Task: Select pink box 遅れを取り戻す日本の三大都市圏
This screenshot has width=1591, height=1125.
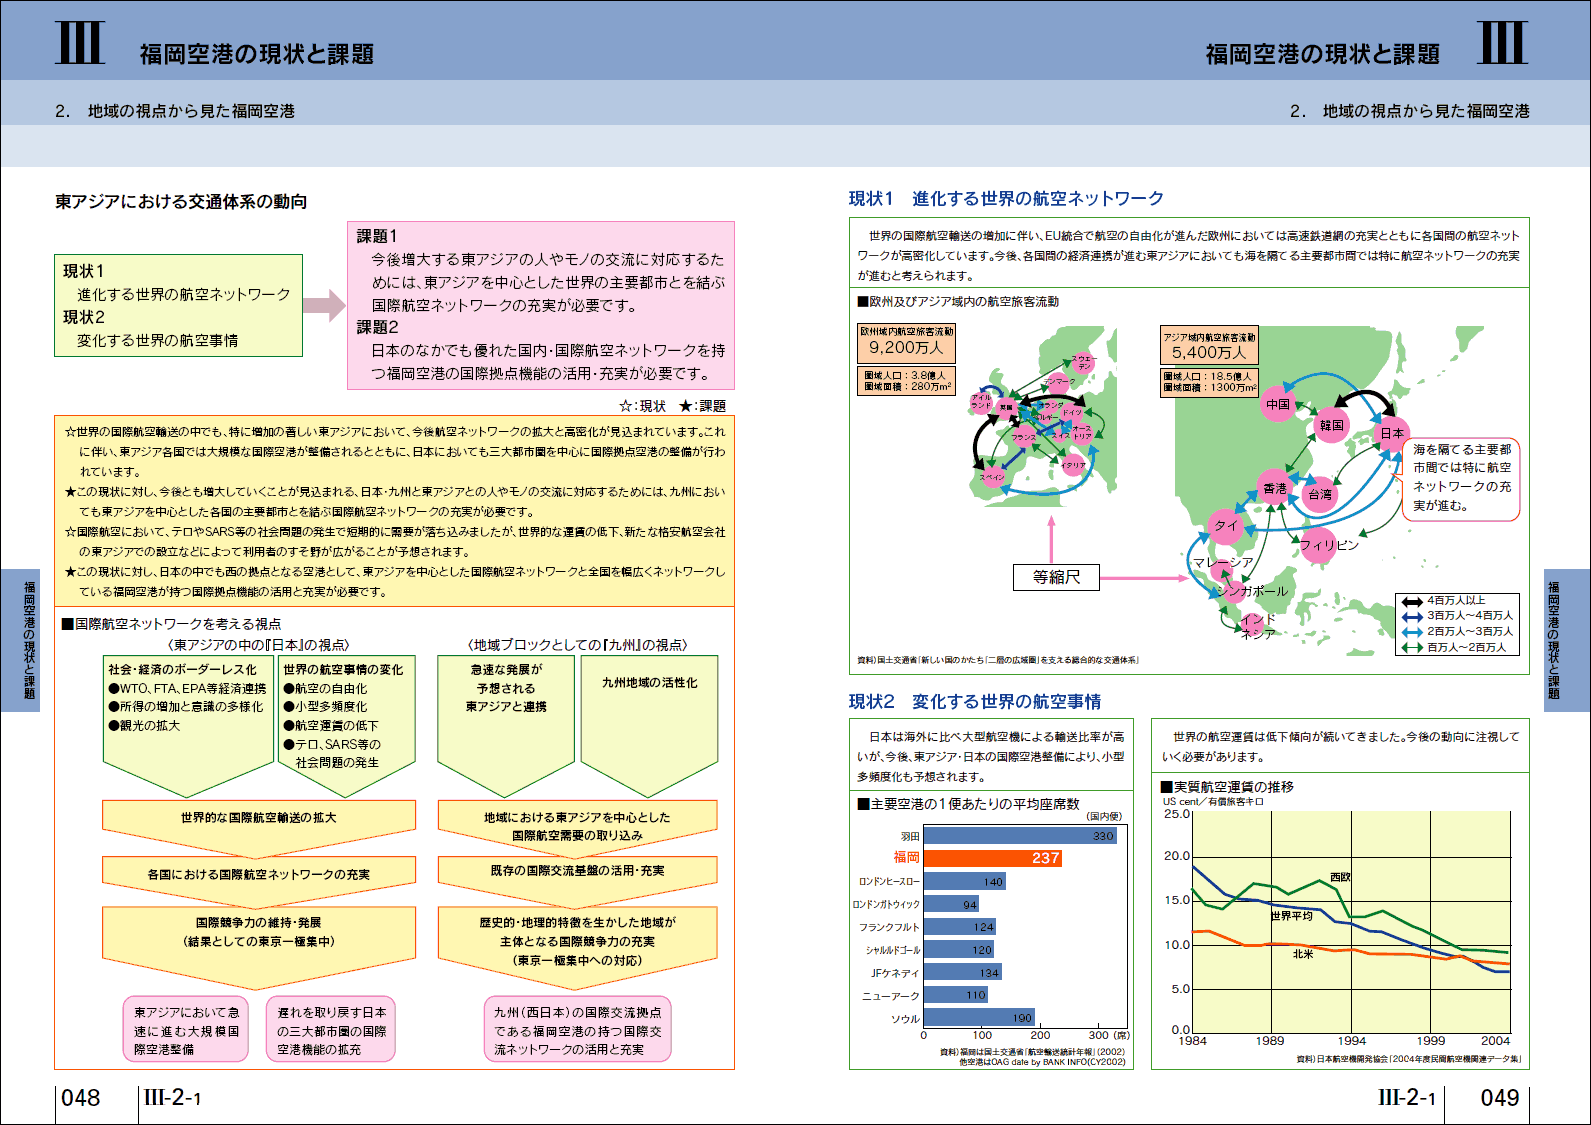Action: (x=331, y=1031)
